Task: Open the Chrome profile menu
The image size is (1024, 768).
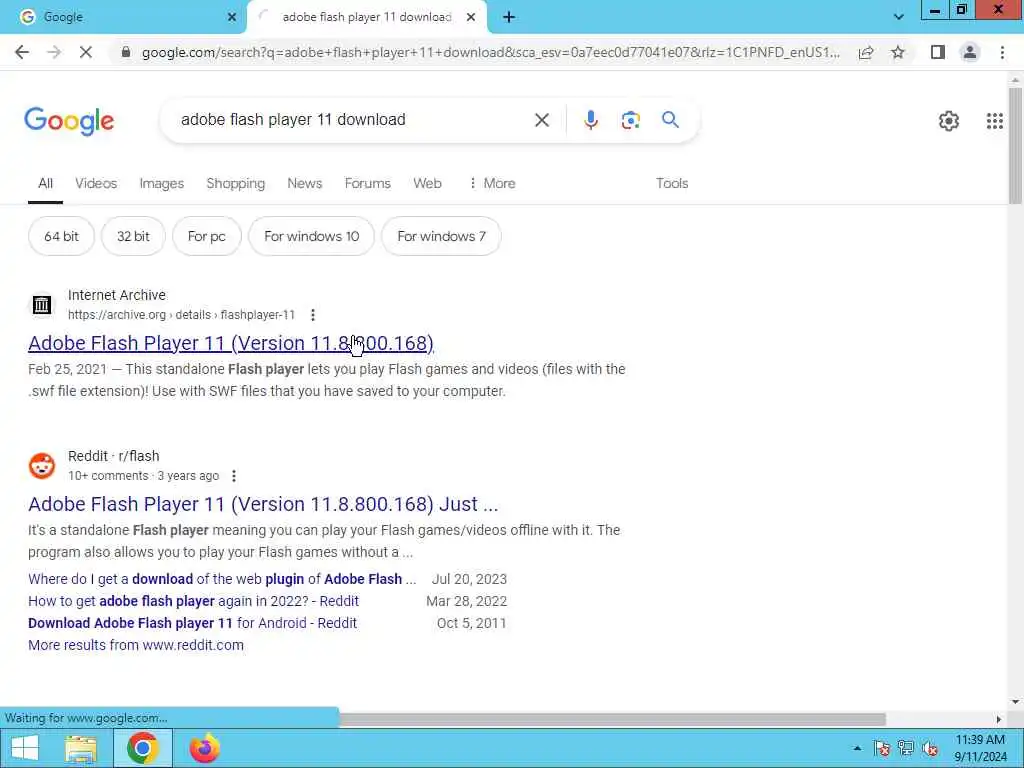Action: (970, 52)
